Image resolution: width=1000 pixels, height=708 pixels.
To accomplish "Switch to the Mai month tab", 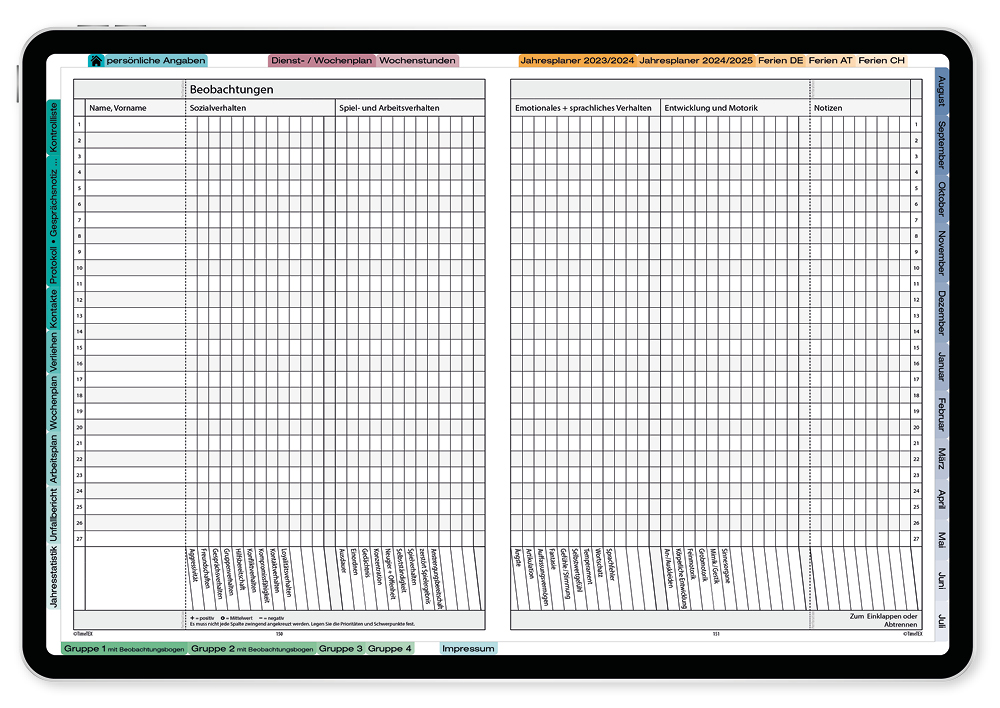I will (x=941, y=540).
